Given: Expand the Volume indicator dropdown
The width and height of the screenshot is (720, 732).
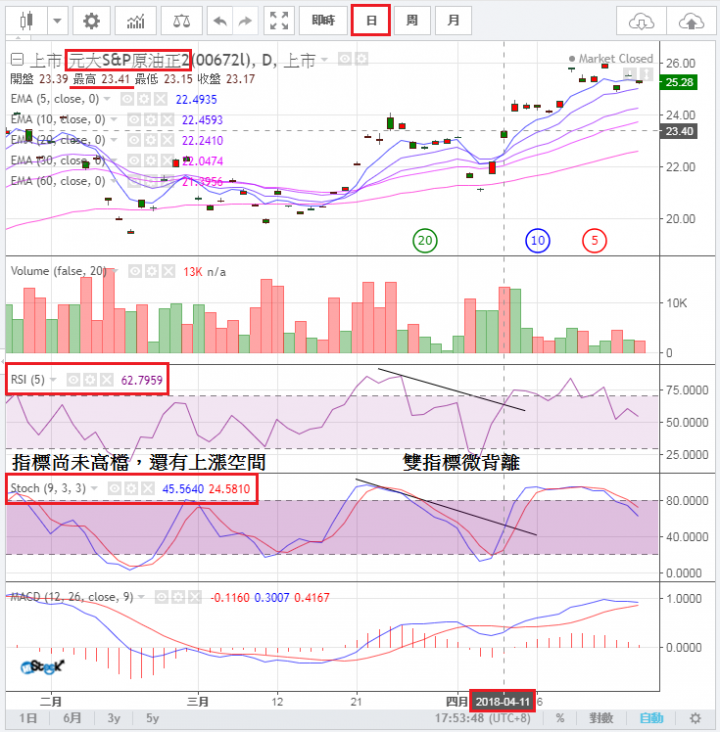Looking at the screenshot, I should point(115,271).
